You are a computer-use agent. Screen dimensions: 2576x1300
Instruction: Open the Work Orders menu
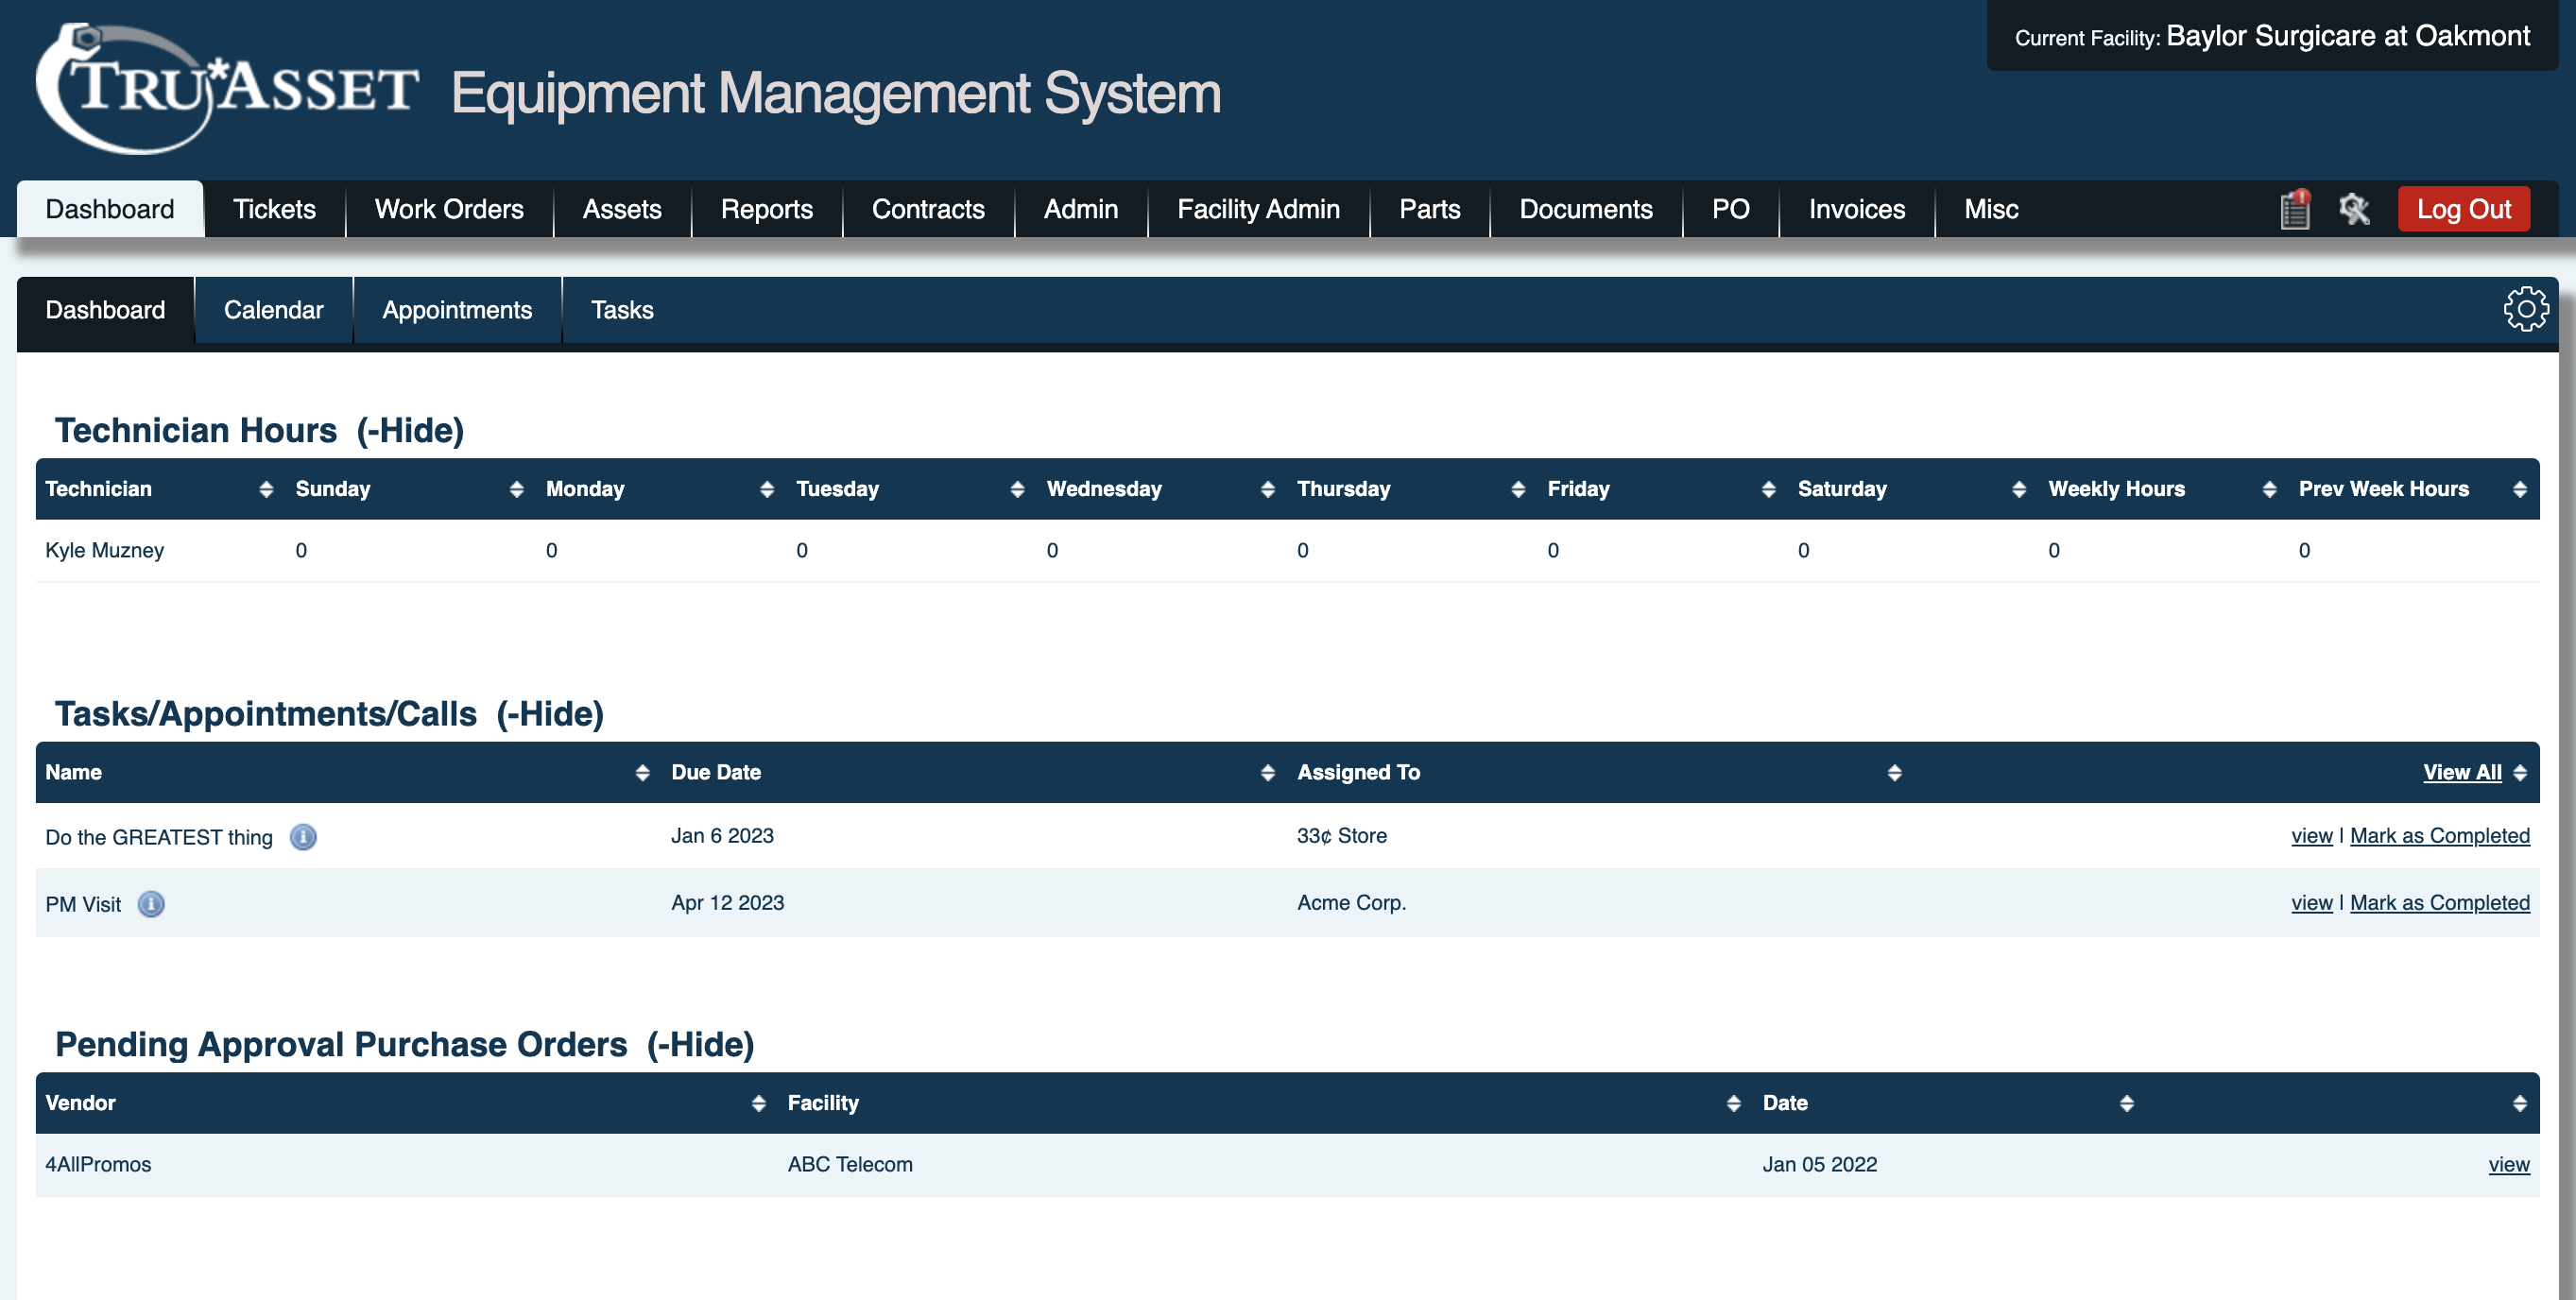point(449,209)
